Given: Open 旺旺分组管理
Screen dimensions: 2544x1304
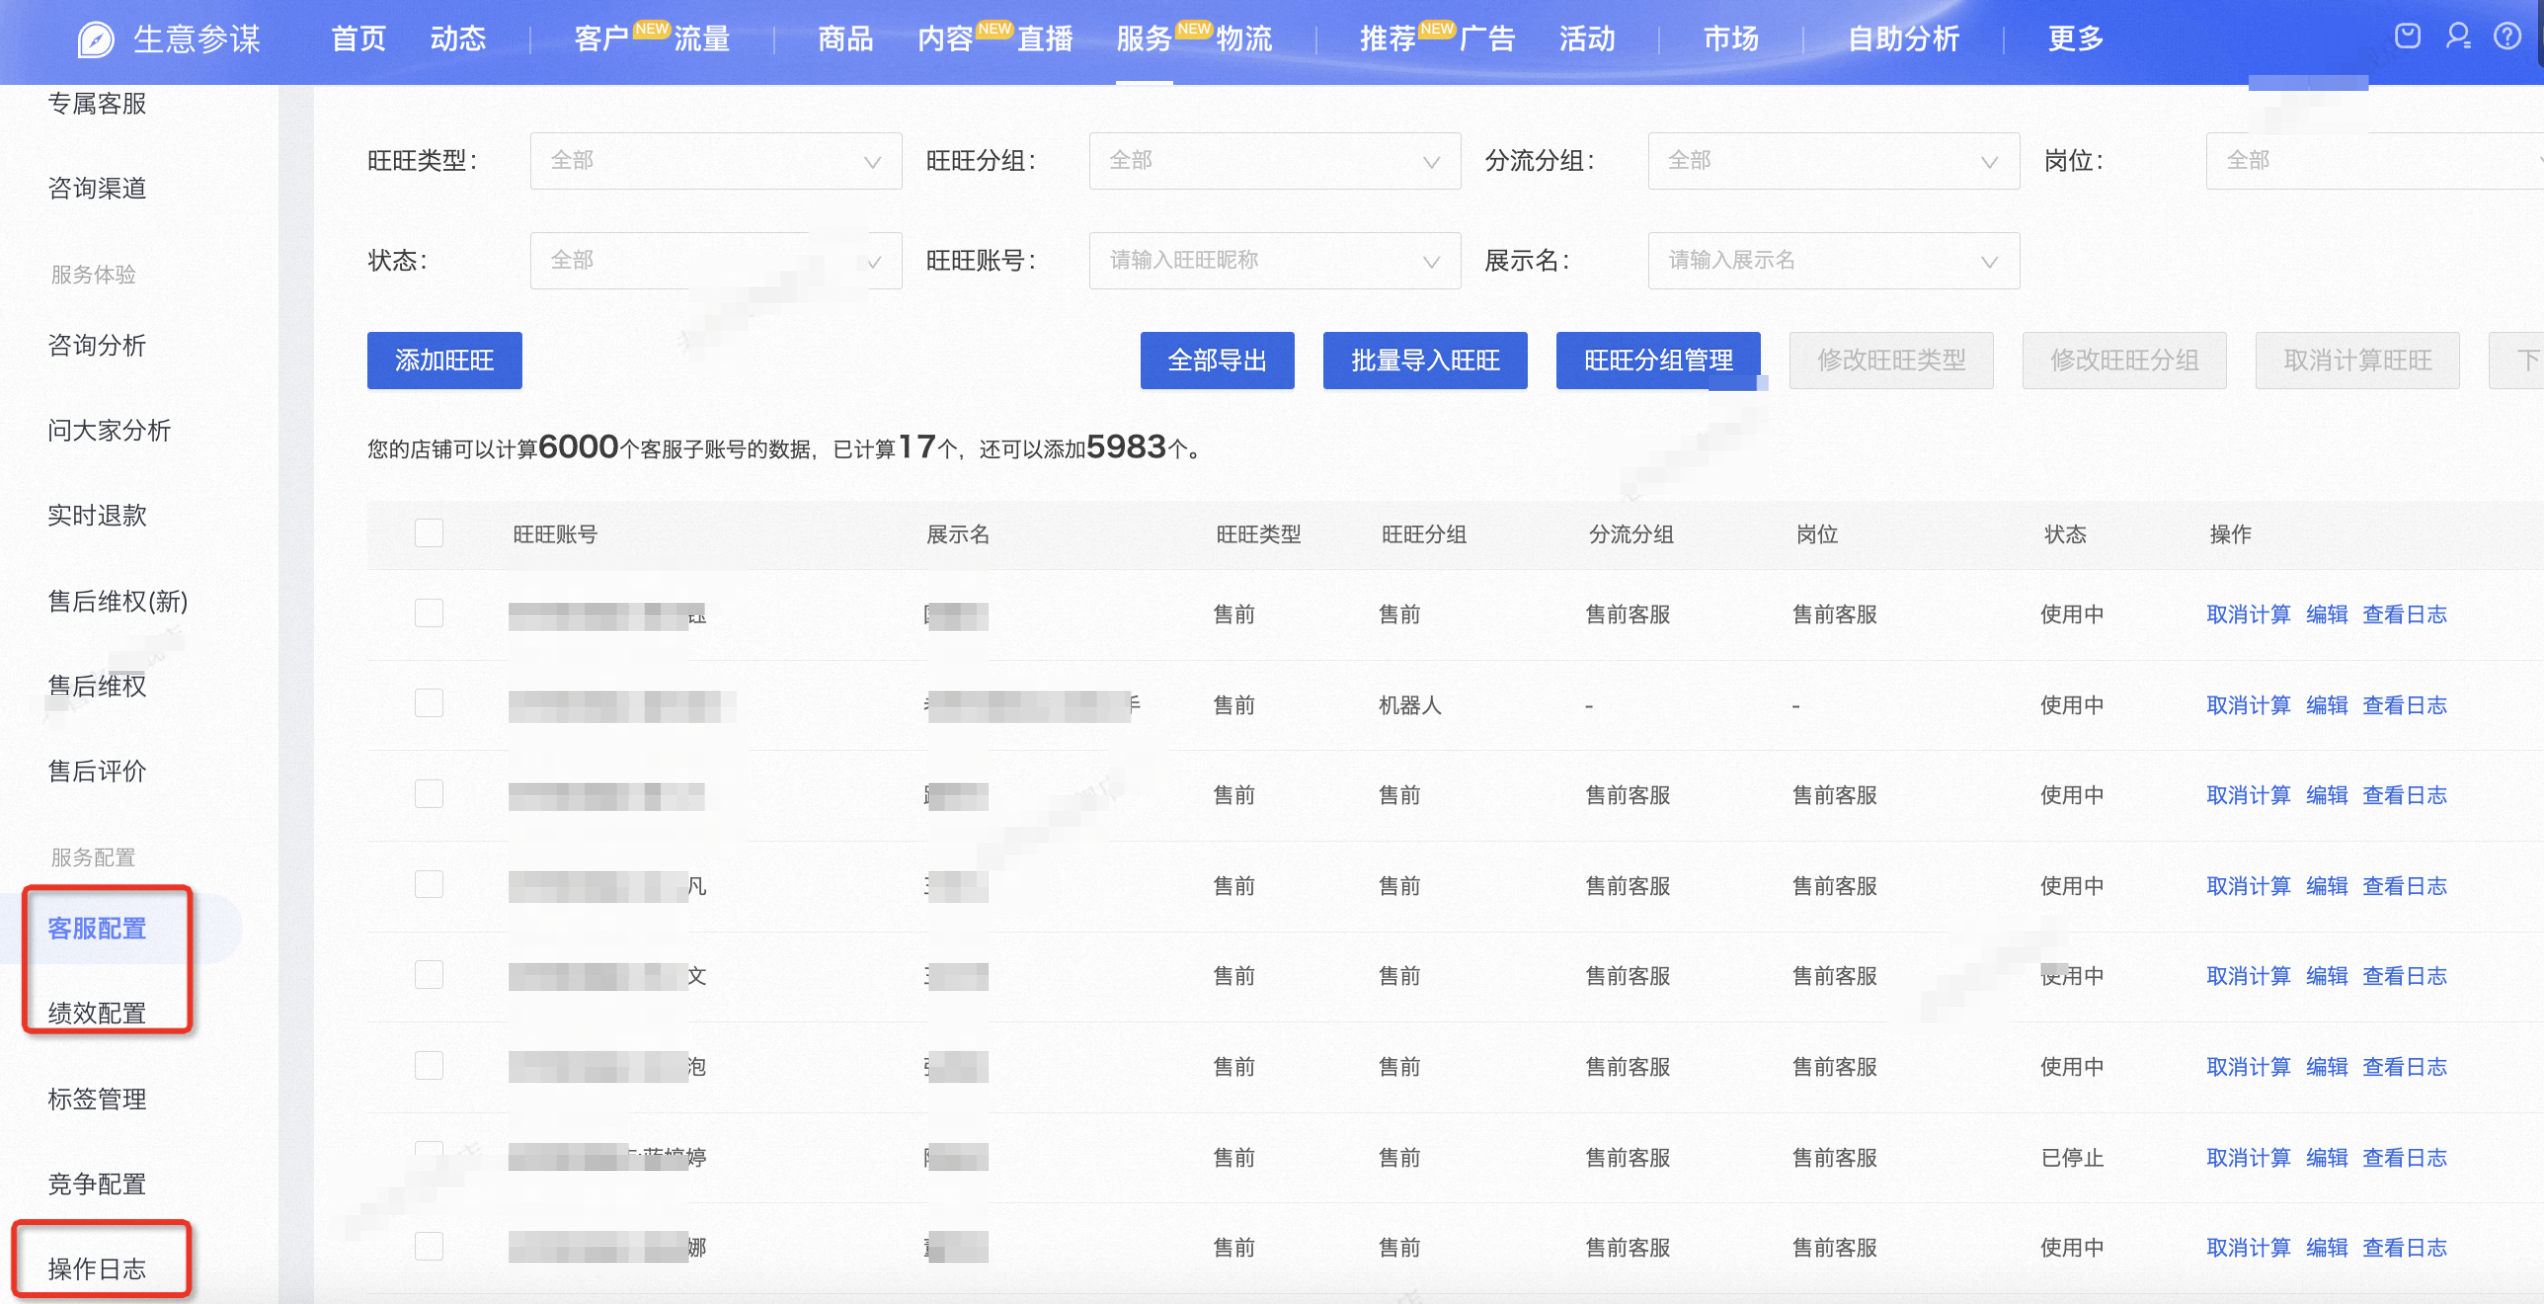Looking at the screenshot, I should click(x=1658, y=360).
